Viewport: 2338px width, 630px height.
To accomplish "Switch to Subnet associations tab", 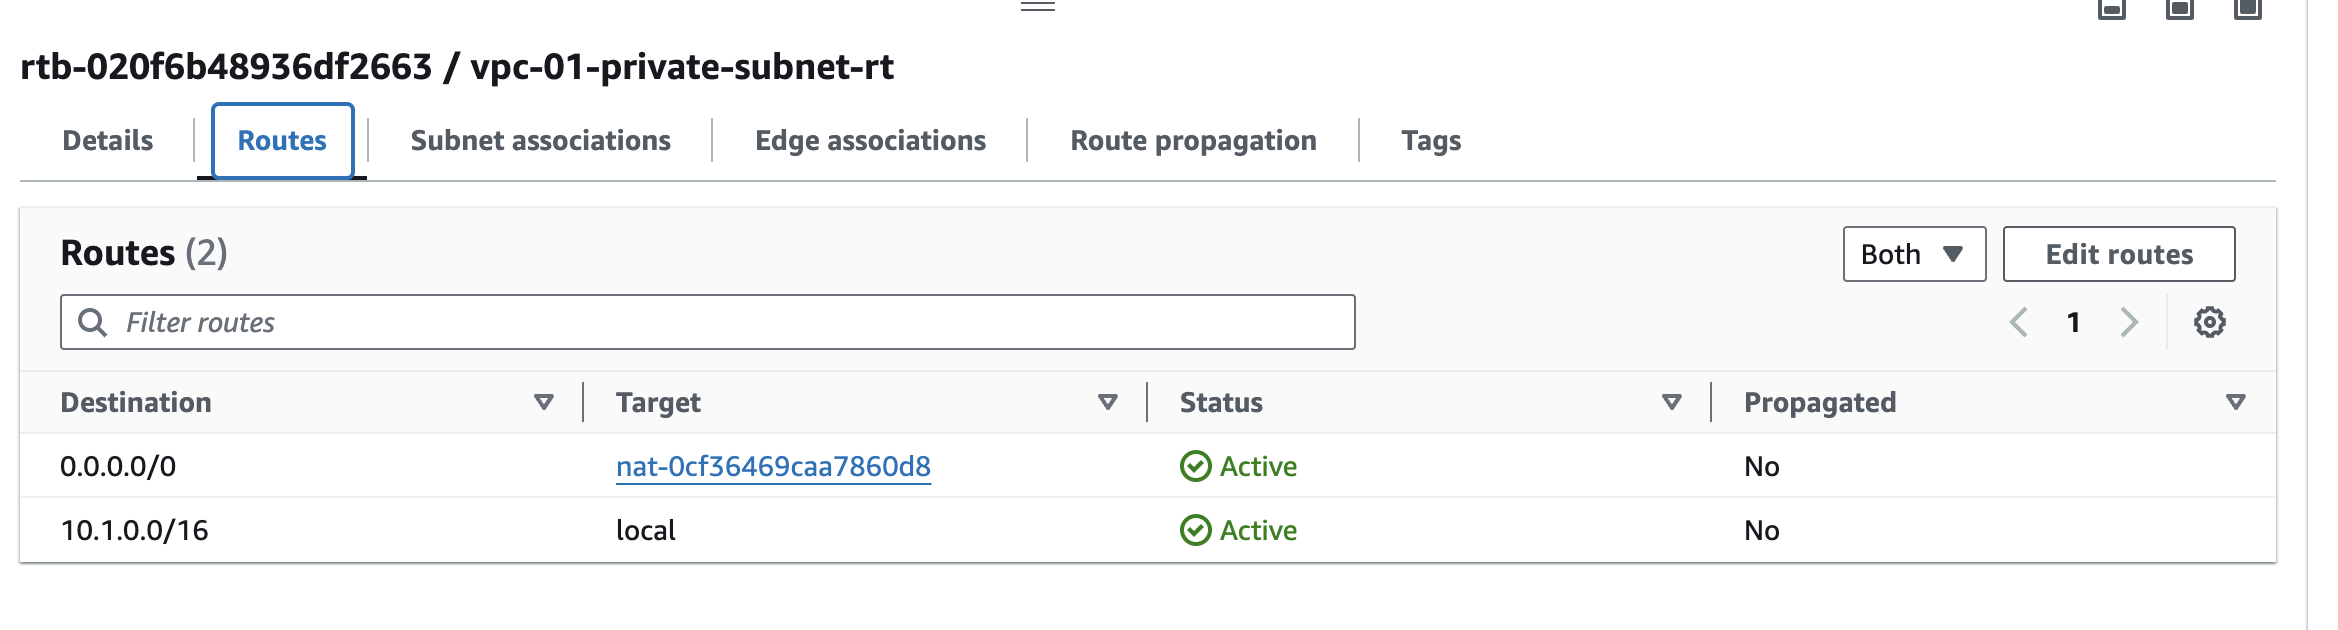I will (x=540, y=141).
